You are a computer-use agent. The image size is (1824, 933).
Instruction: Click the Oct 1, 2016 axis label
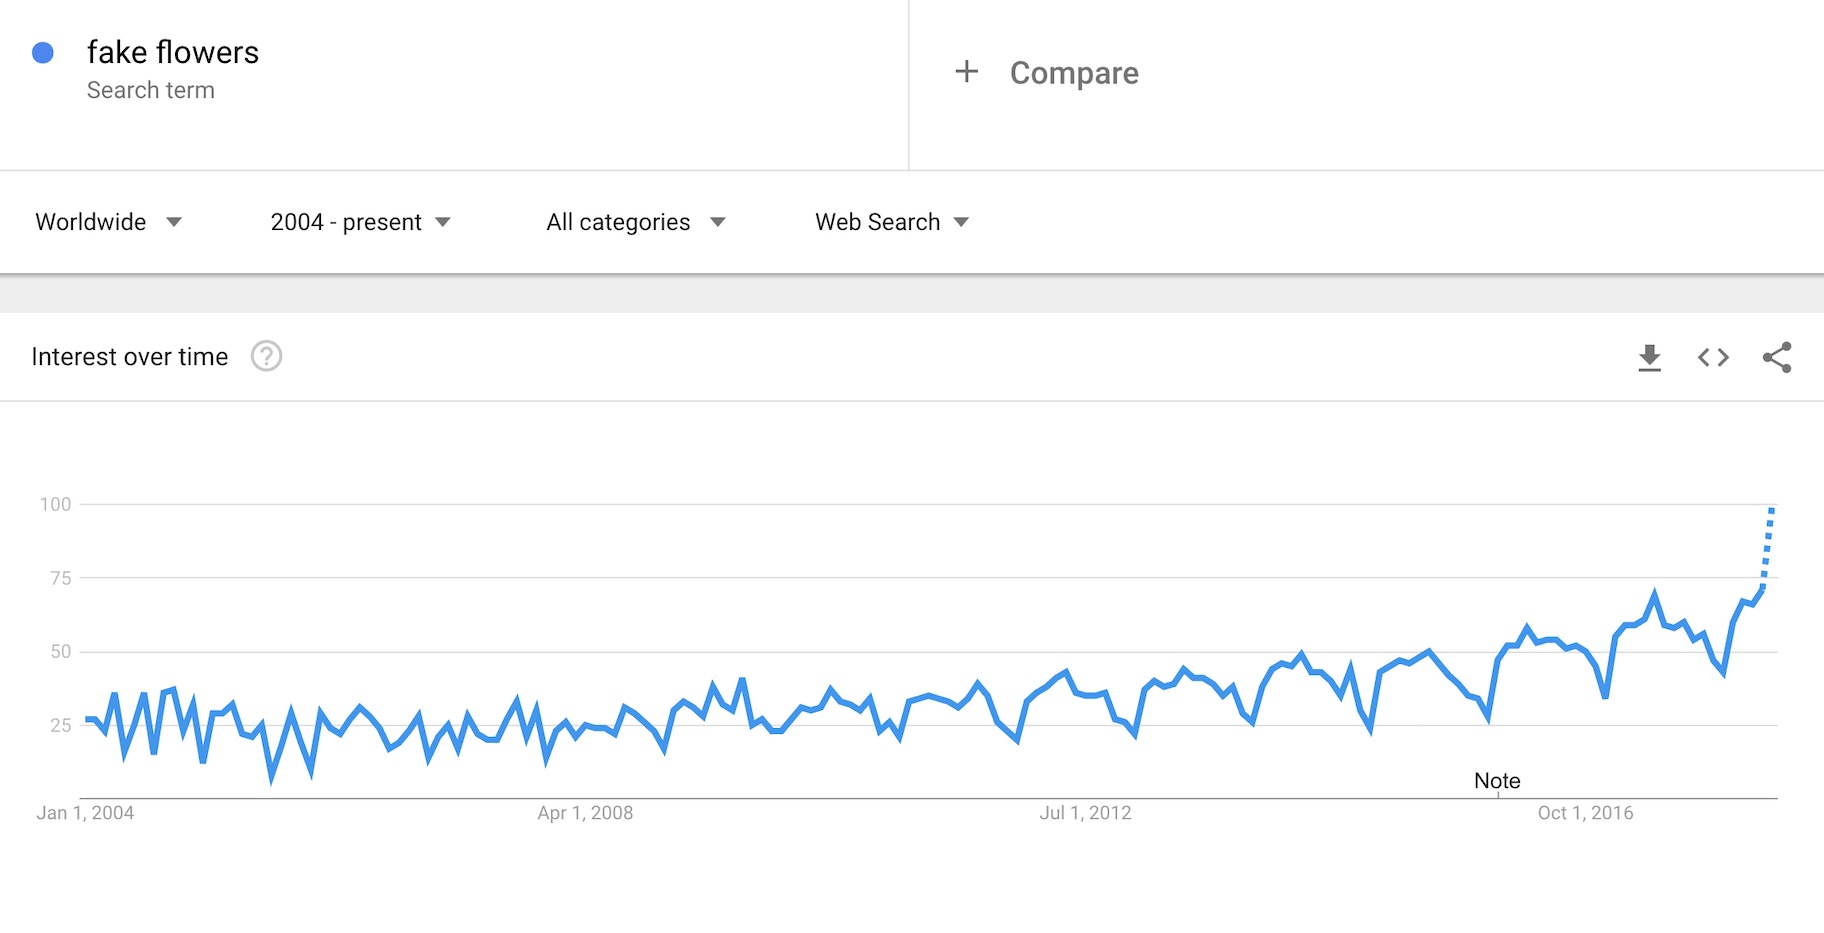[1586, 813]
